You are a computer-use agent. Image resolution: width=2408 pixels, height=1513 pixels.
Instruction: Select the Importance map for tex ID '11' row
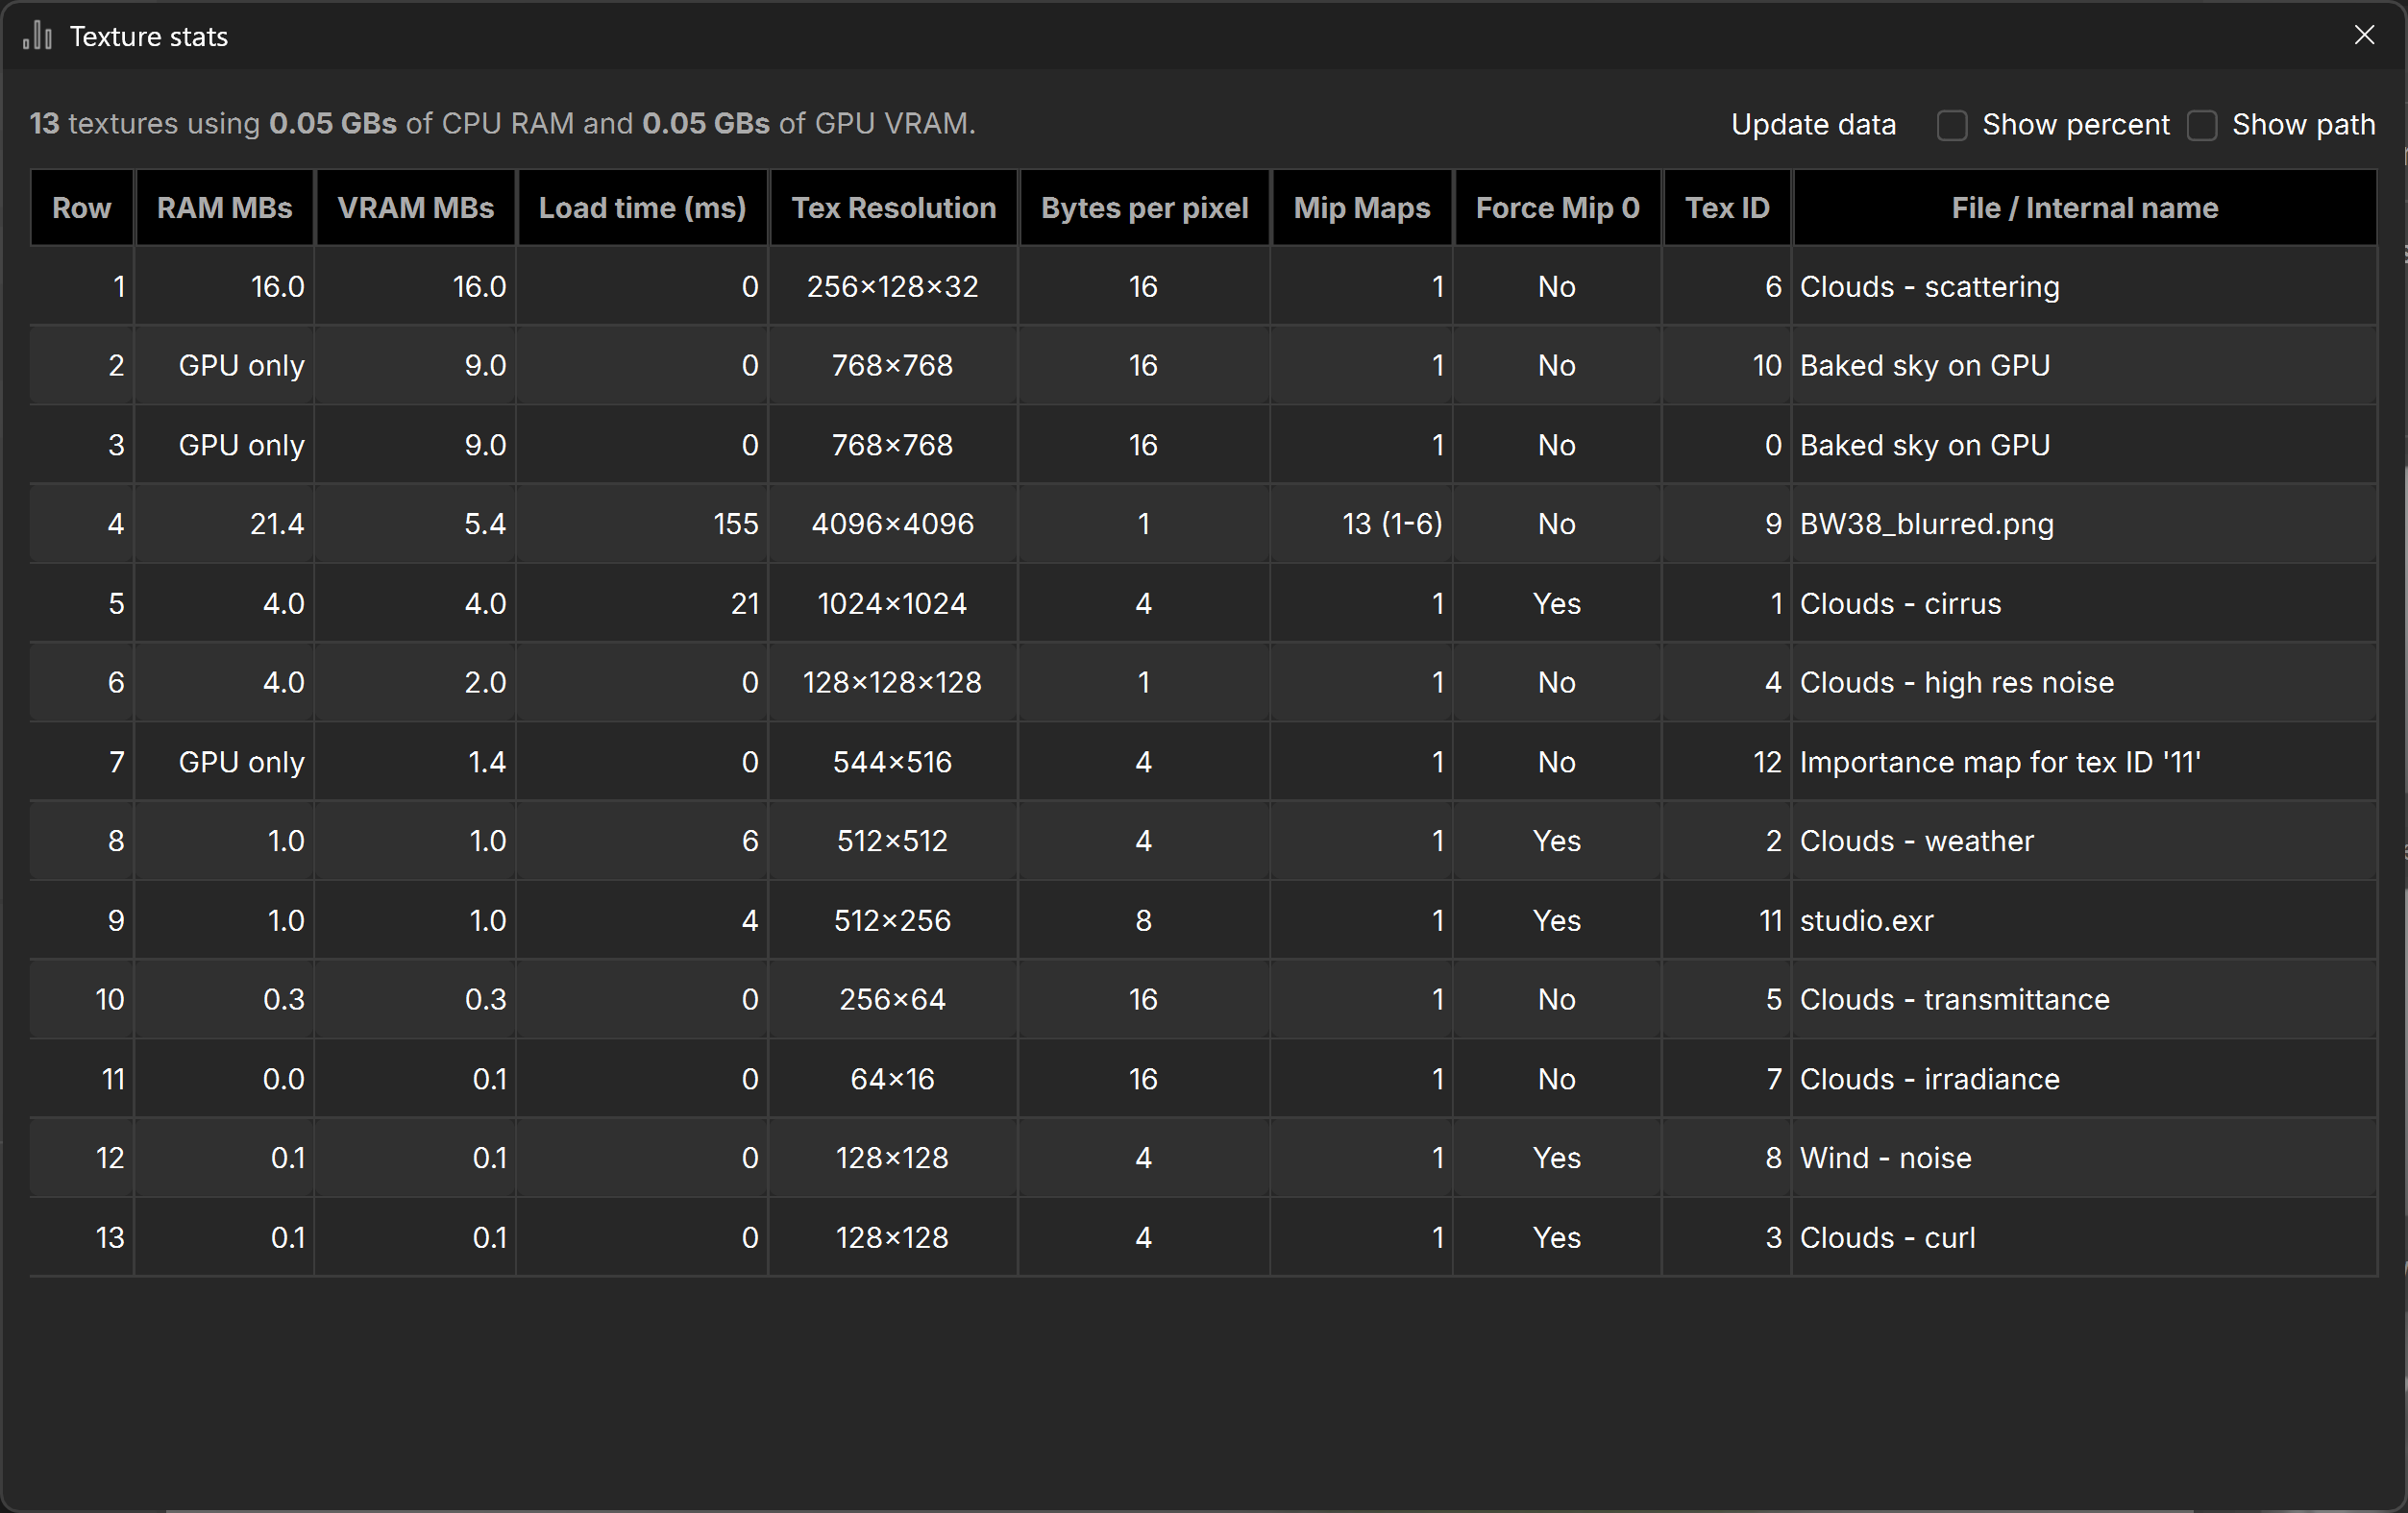click(x=1203, y=762)
